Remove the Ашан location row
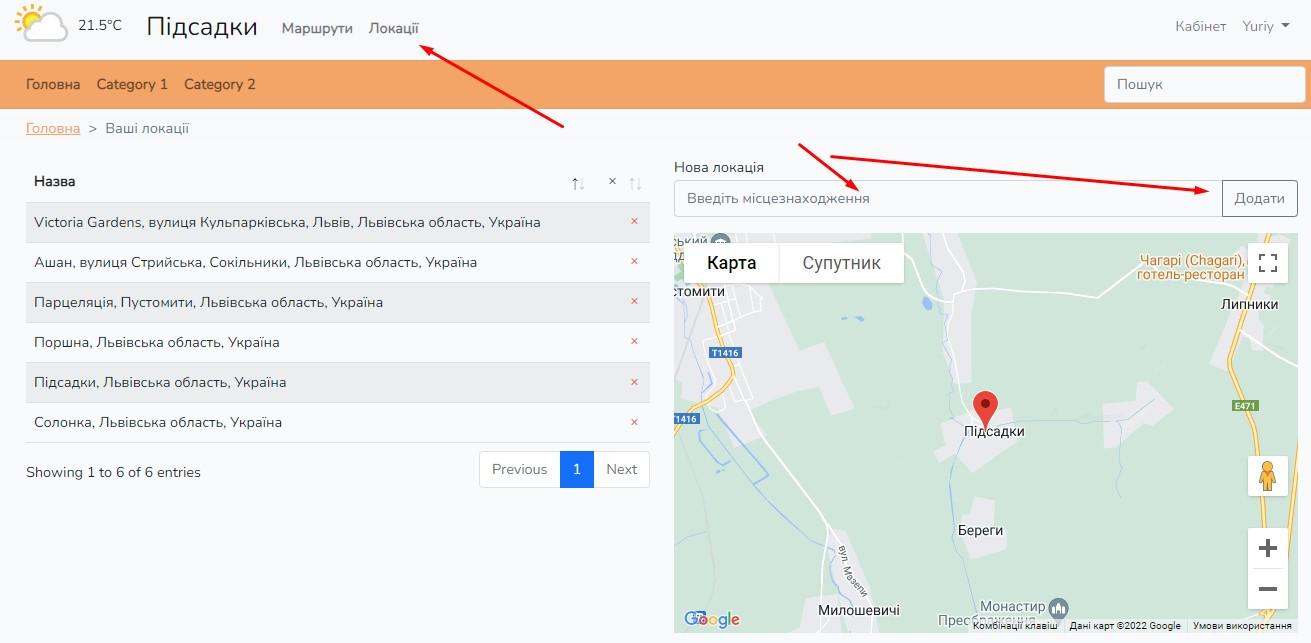Image resolution: width=1311 pixels, height=643 pixels. coord(634,261)
